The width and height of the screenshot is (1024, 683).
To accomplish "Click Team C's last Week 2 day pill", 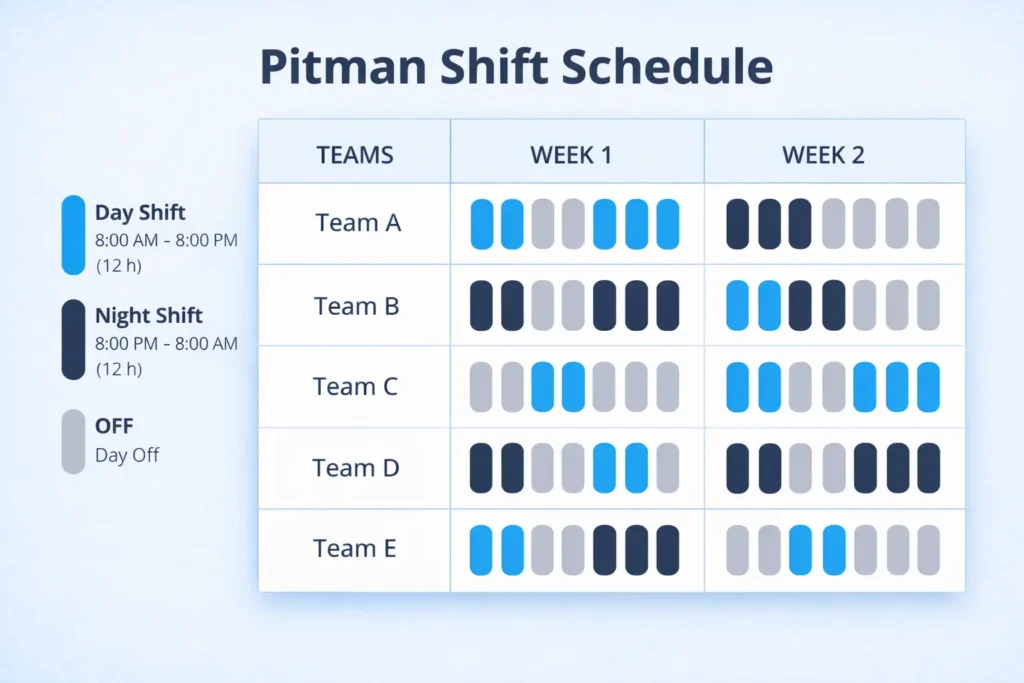I will [928, 387].
